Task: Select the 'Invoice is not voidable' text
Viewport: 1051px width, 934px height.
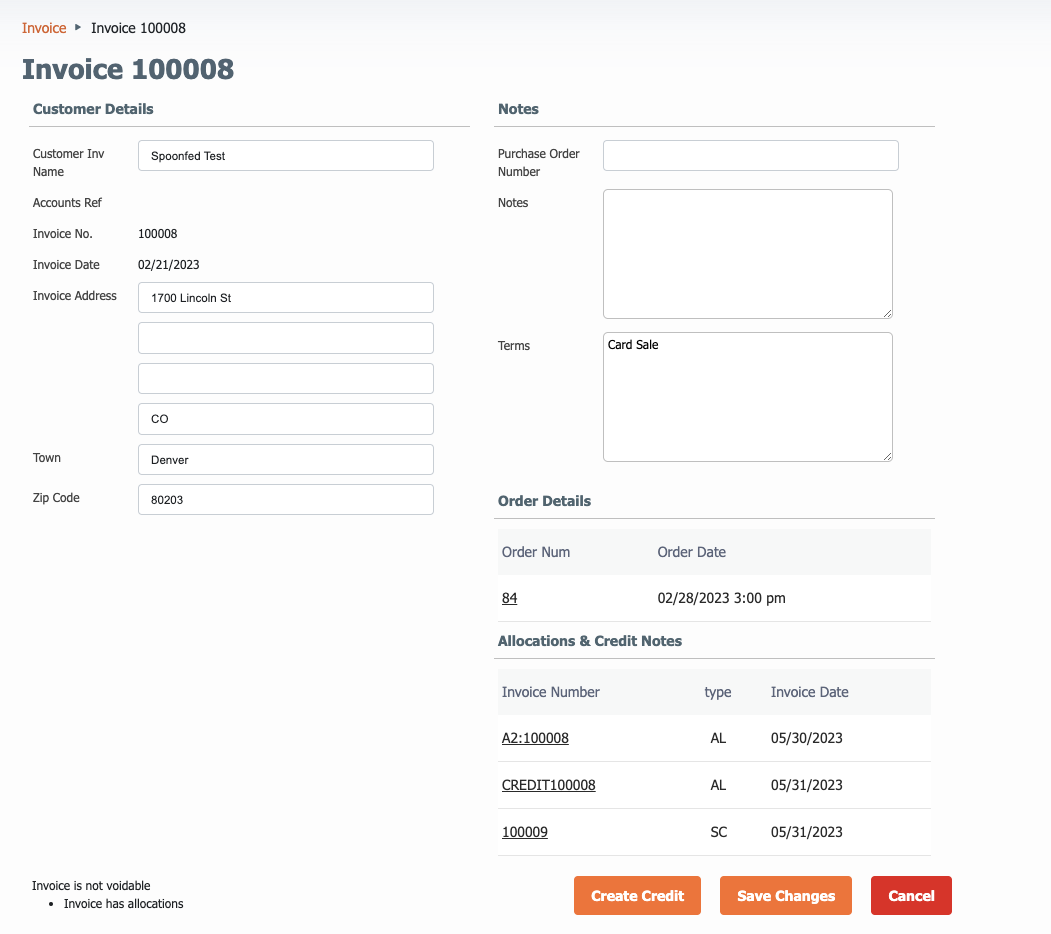Action: coord(91,886)
